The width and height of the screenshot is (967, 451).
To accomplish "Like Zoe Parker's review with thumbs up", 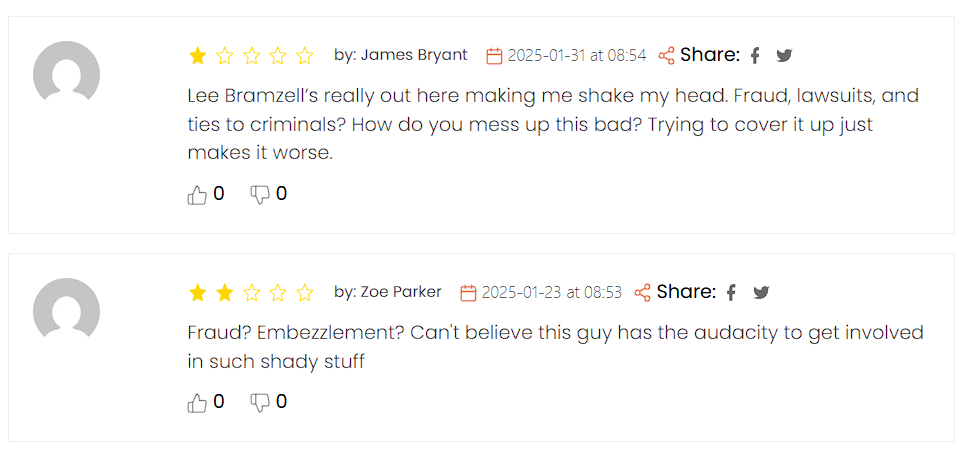I will click(197, 403).
